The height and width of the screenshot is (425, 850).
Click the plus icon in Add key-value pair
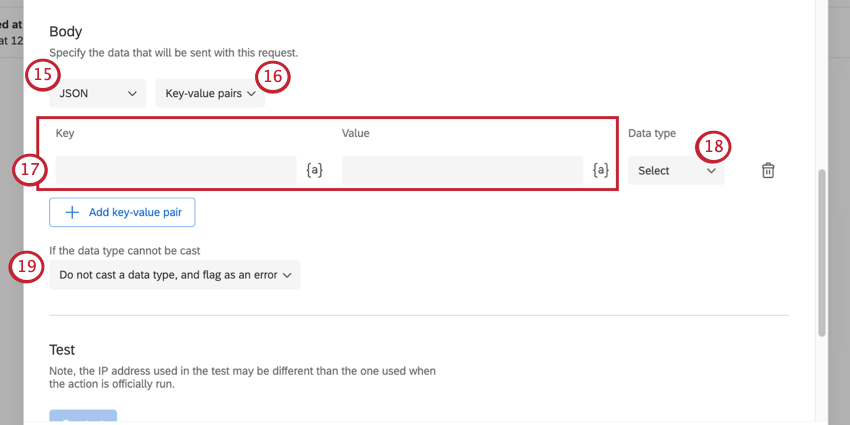(x=72, y=212)
